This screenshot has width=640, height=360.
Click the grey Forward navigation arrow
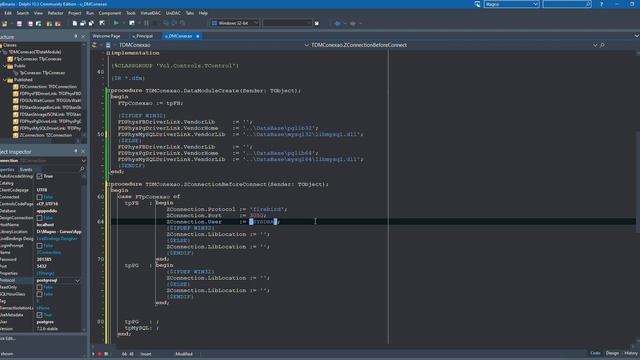[x=353, y=24]
